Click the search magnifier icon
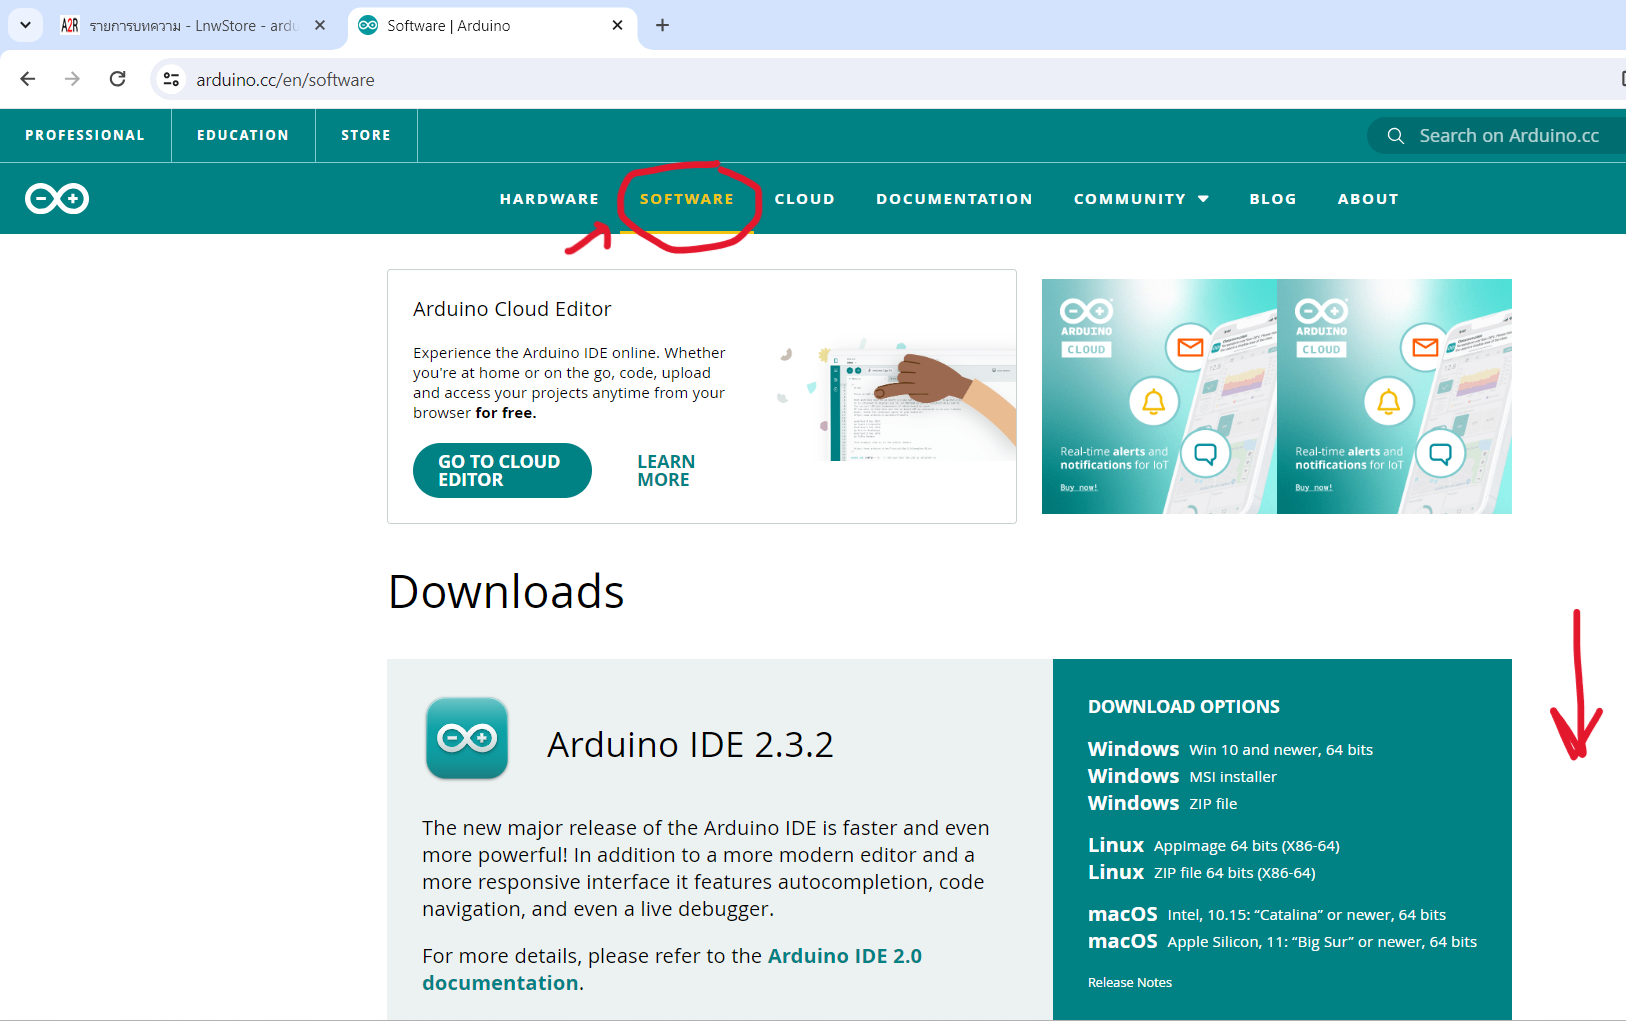This screenshot has width=1626, height=1021. tap(1396, 136)
